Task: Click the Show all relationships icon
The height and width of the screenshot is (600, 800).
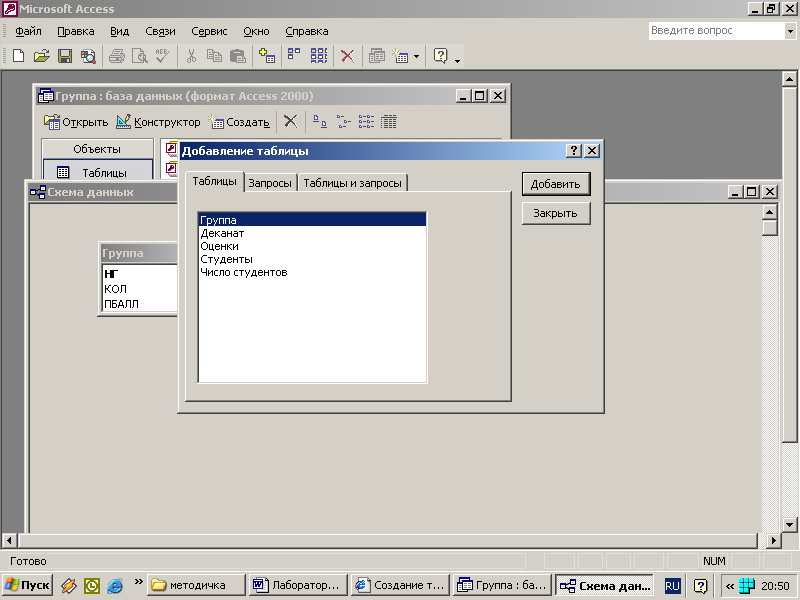Action: [319, 56]
